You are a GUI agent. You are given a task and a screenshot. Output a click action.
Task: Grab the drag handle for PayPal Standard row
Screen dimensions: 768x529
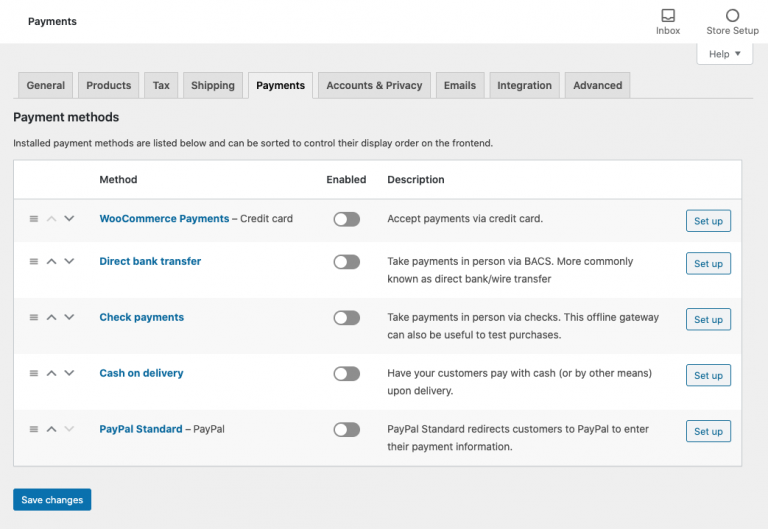coord(34,429)
